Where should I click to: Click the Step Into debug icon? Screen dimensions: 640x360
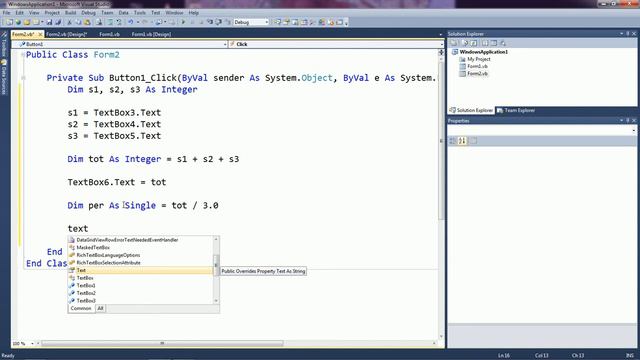[x=209, y=22]
